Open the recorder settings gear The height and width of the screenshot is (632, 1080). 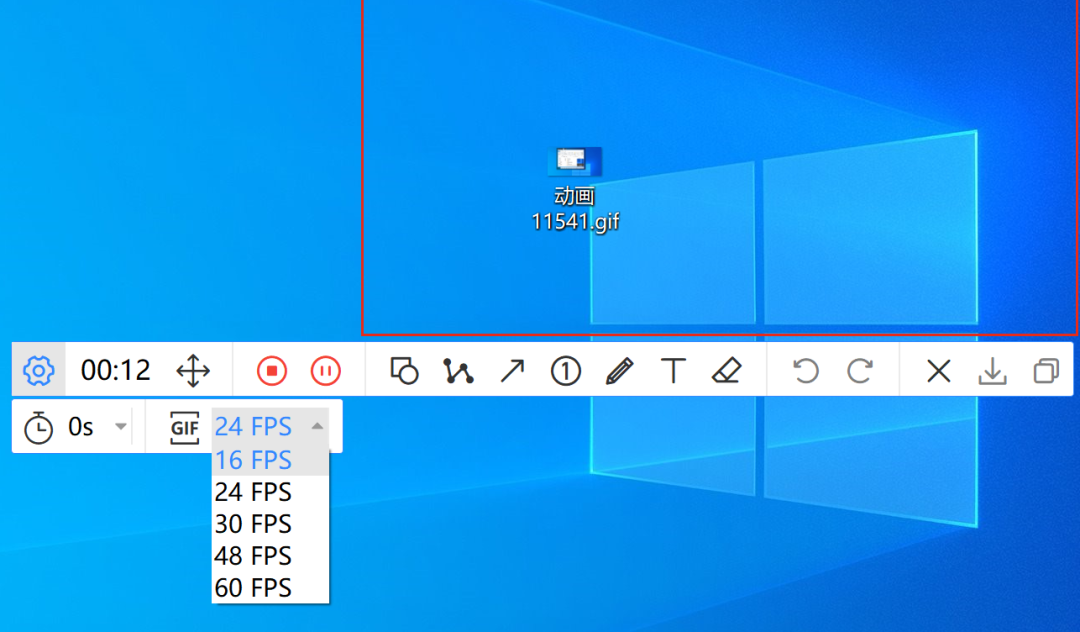[37, 370]
